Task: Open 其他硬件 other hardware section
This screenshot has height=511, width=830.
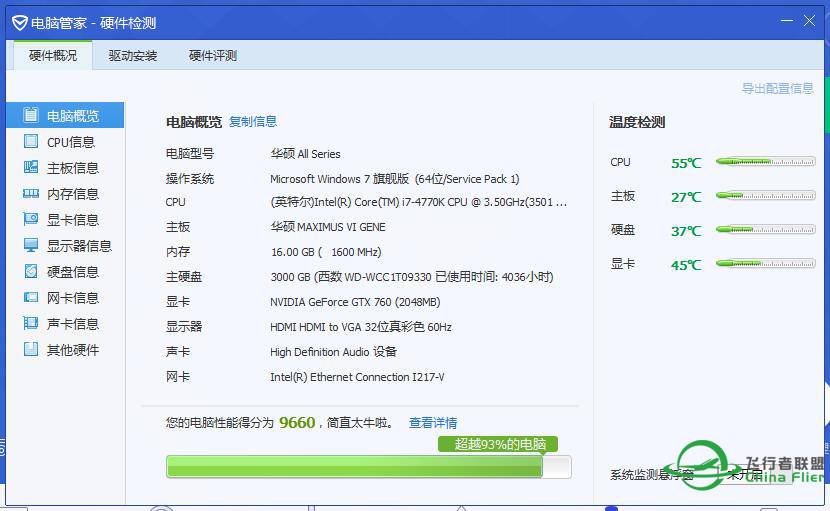Action: pyautogui.click(x=72, y=350)
